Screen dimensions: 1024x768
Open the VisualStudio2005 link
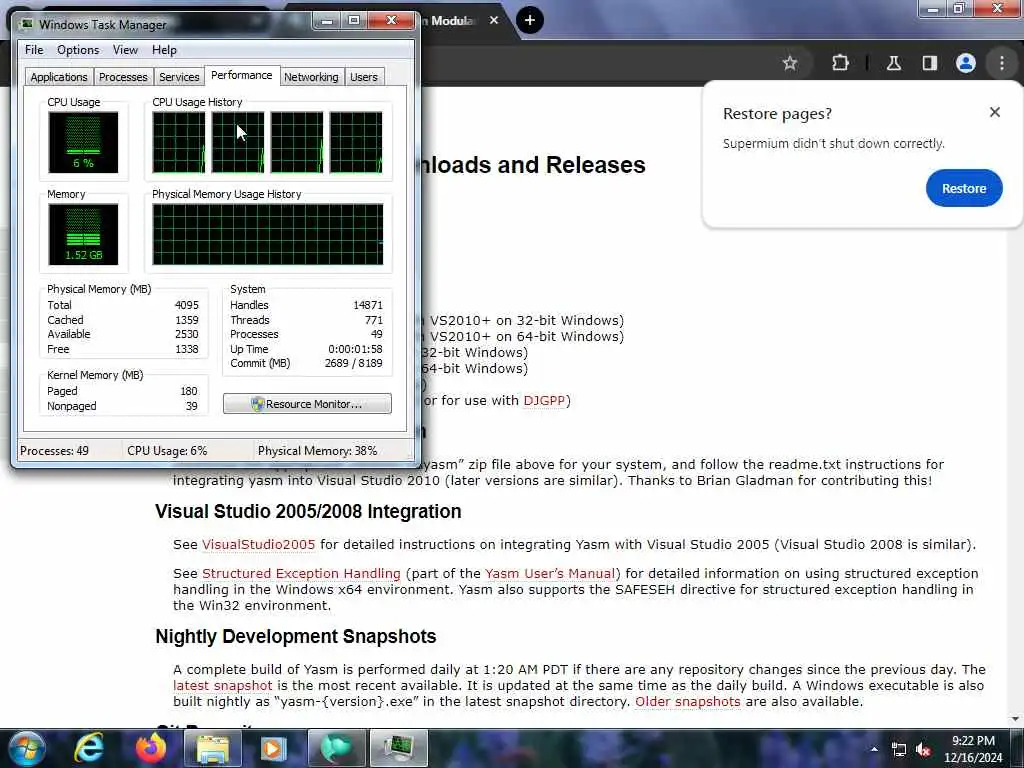[259, 544]
